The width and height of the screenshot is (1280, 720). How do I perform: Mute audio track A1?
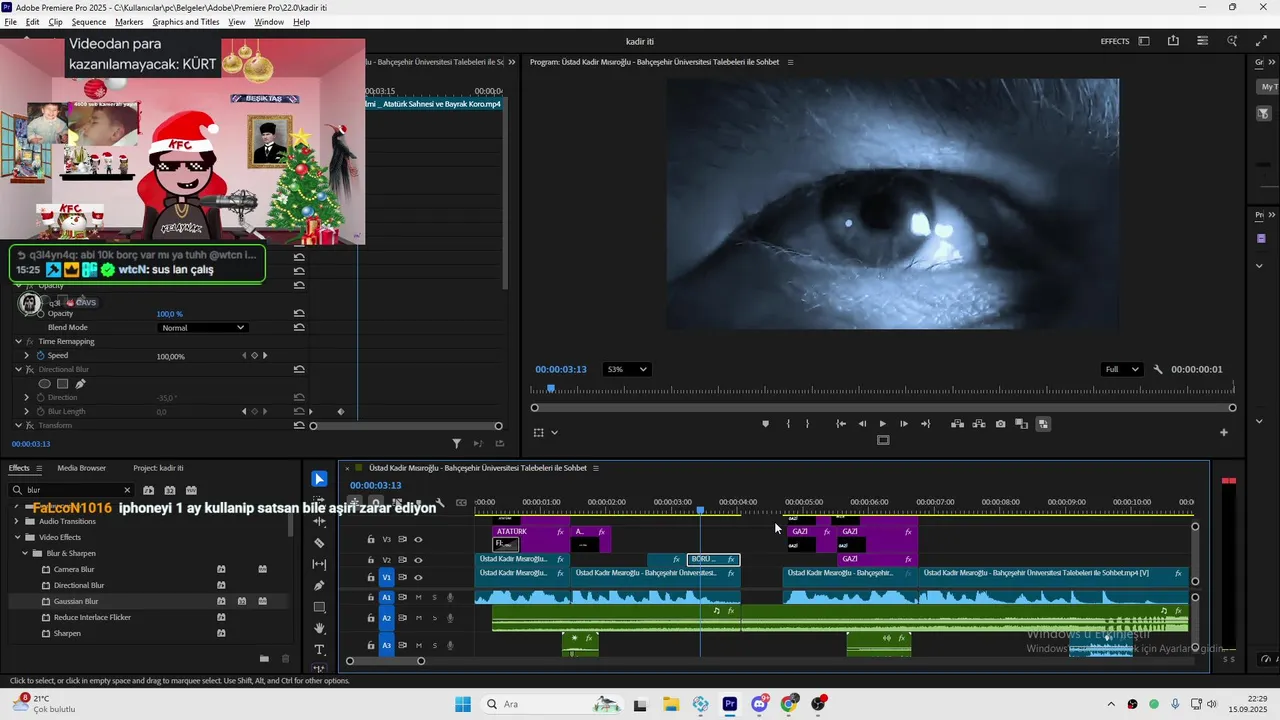[x=418, y=597]
